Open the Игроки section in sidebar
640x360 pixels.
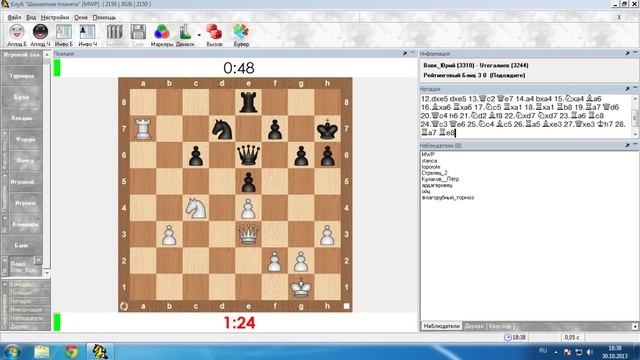pos(24,203)
